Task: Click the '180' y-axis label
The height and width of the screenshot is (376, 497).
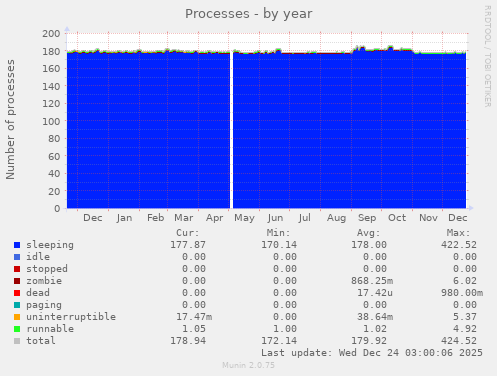Action: (51, 51)
